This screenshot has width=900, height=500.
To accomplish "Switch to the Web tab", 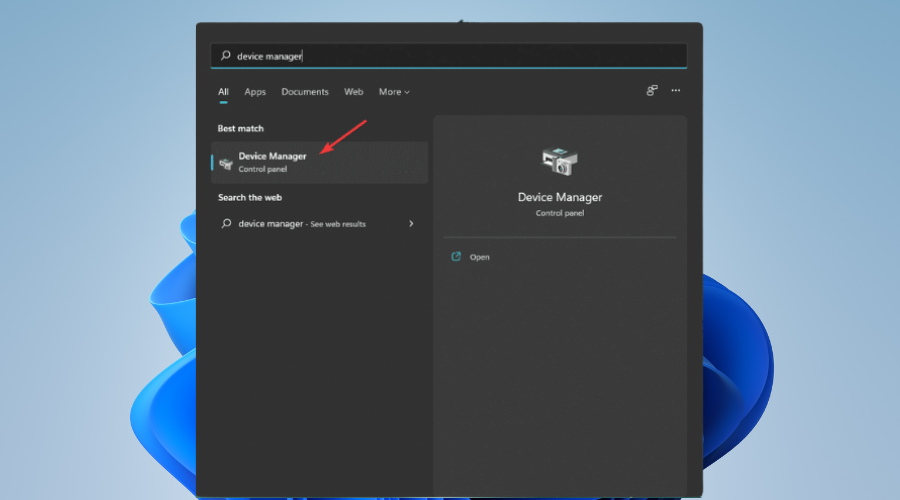I will point(354,92).
